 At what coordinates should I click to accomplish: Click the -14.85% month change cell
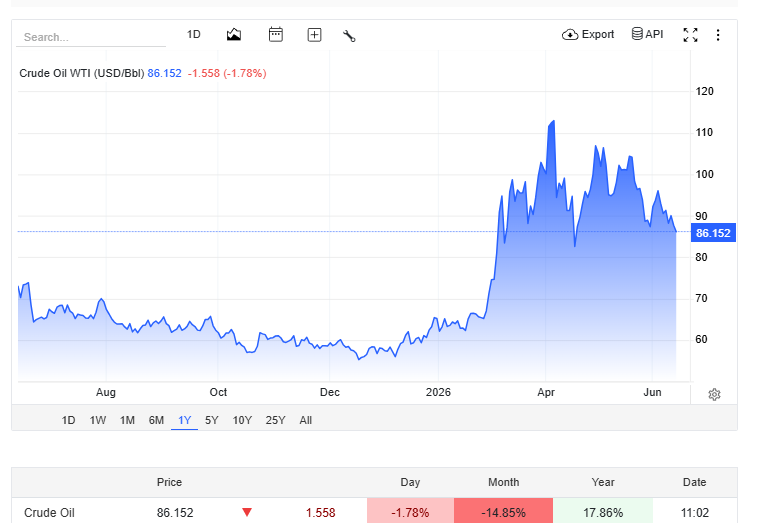(504, 512)
